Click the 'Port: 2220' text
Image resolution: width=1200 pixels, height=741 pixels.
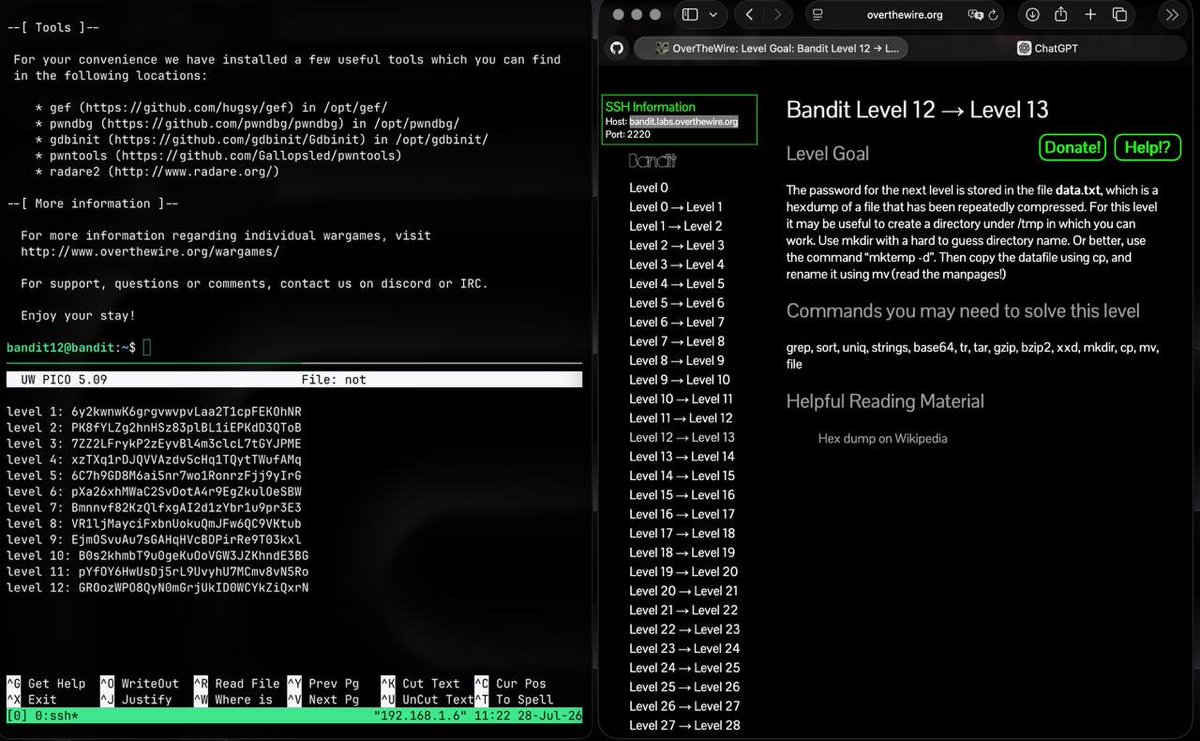coord(628,134)
